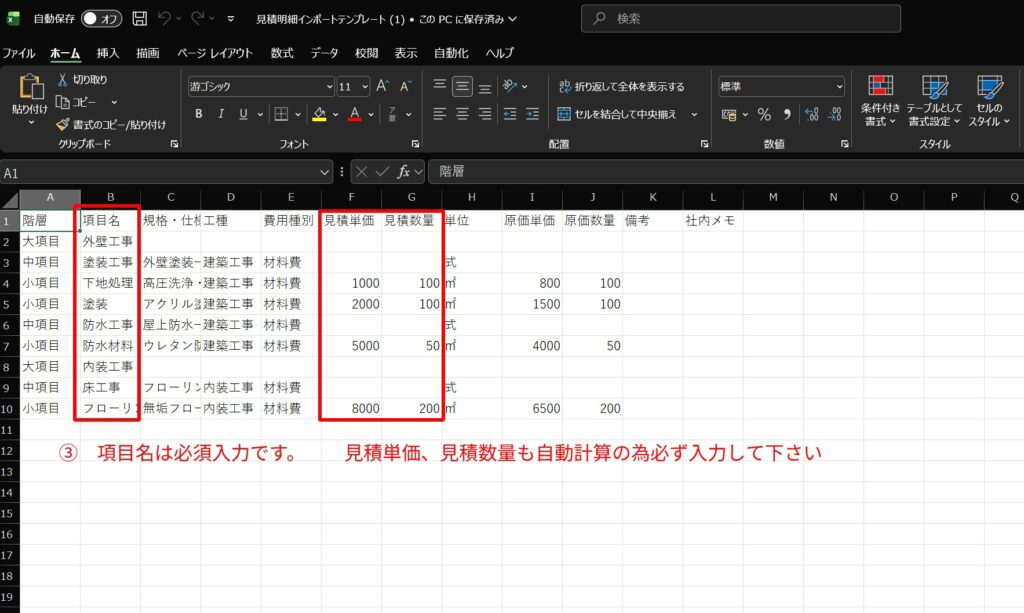Toggle wrap text (折り返して全体を表示する)
The width and height of the screenshot is (1024, 613).
point(621,87)
